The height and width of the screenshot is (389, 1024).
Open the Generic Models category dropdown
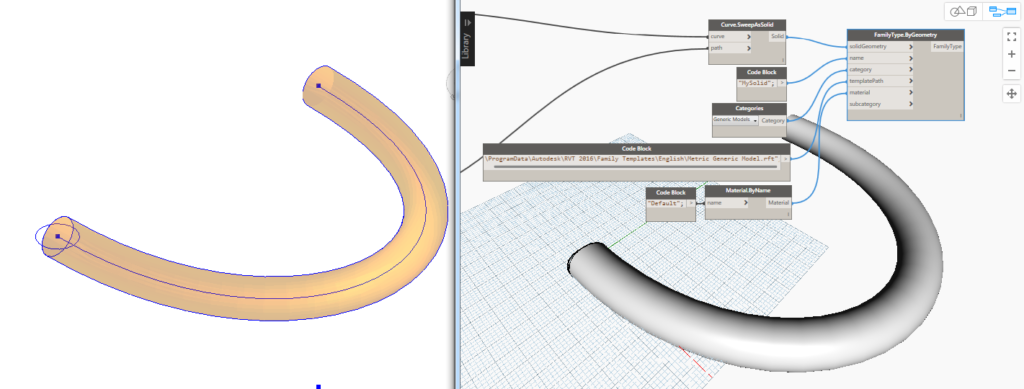pyautogui.click(x=735, y=120)
